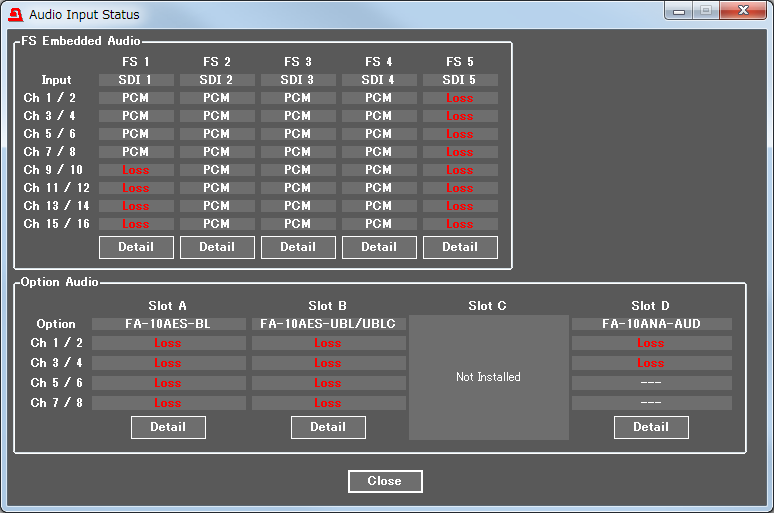
Task: Select the FA-10ANA-AUD option field in Slot D
Action: [651, 324]
